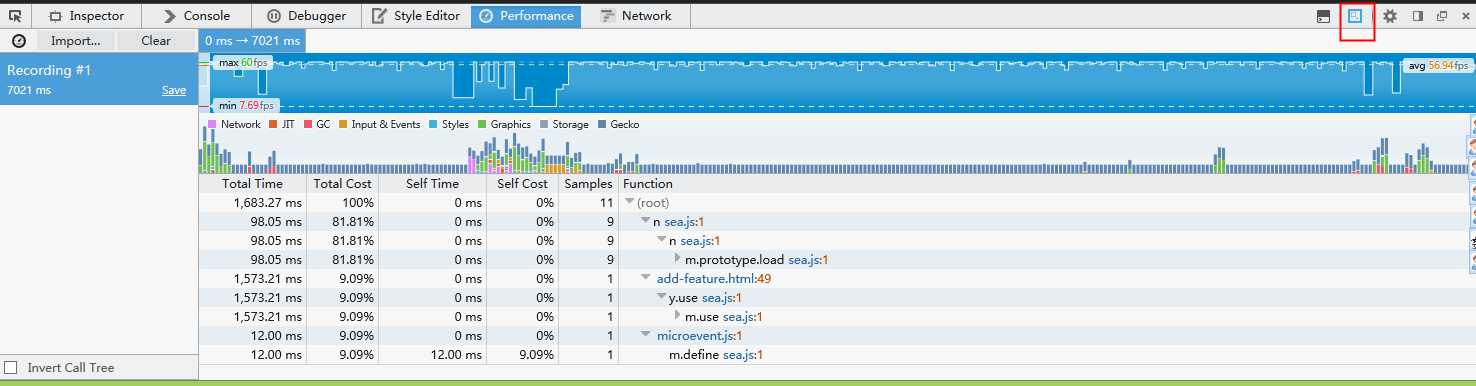Open the Style Editor tab
Viewport: 1476px width, 386px height.
[416, 16]
